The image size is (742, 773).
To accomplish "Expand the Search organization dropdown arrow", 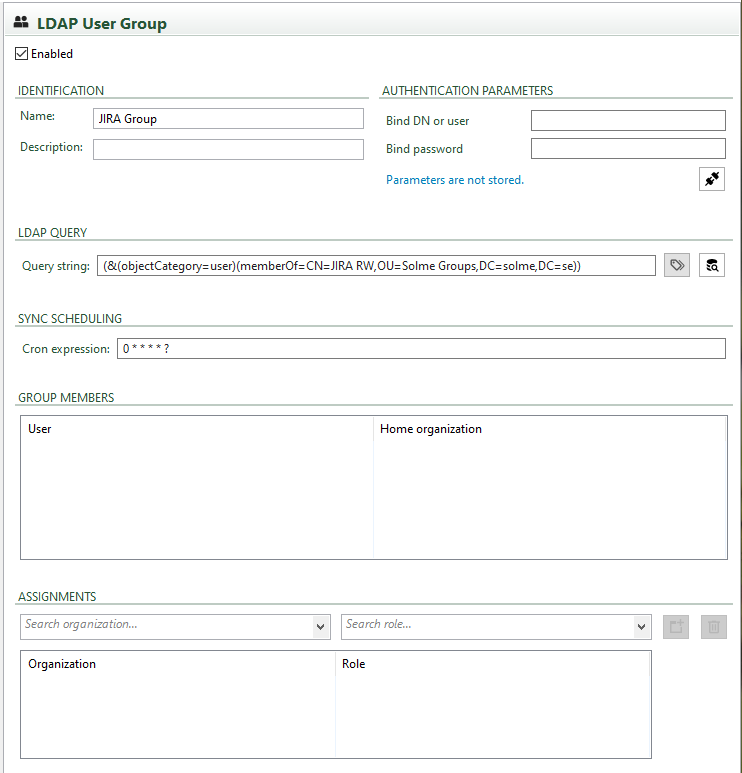I will [320, 627].
